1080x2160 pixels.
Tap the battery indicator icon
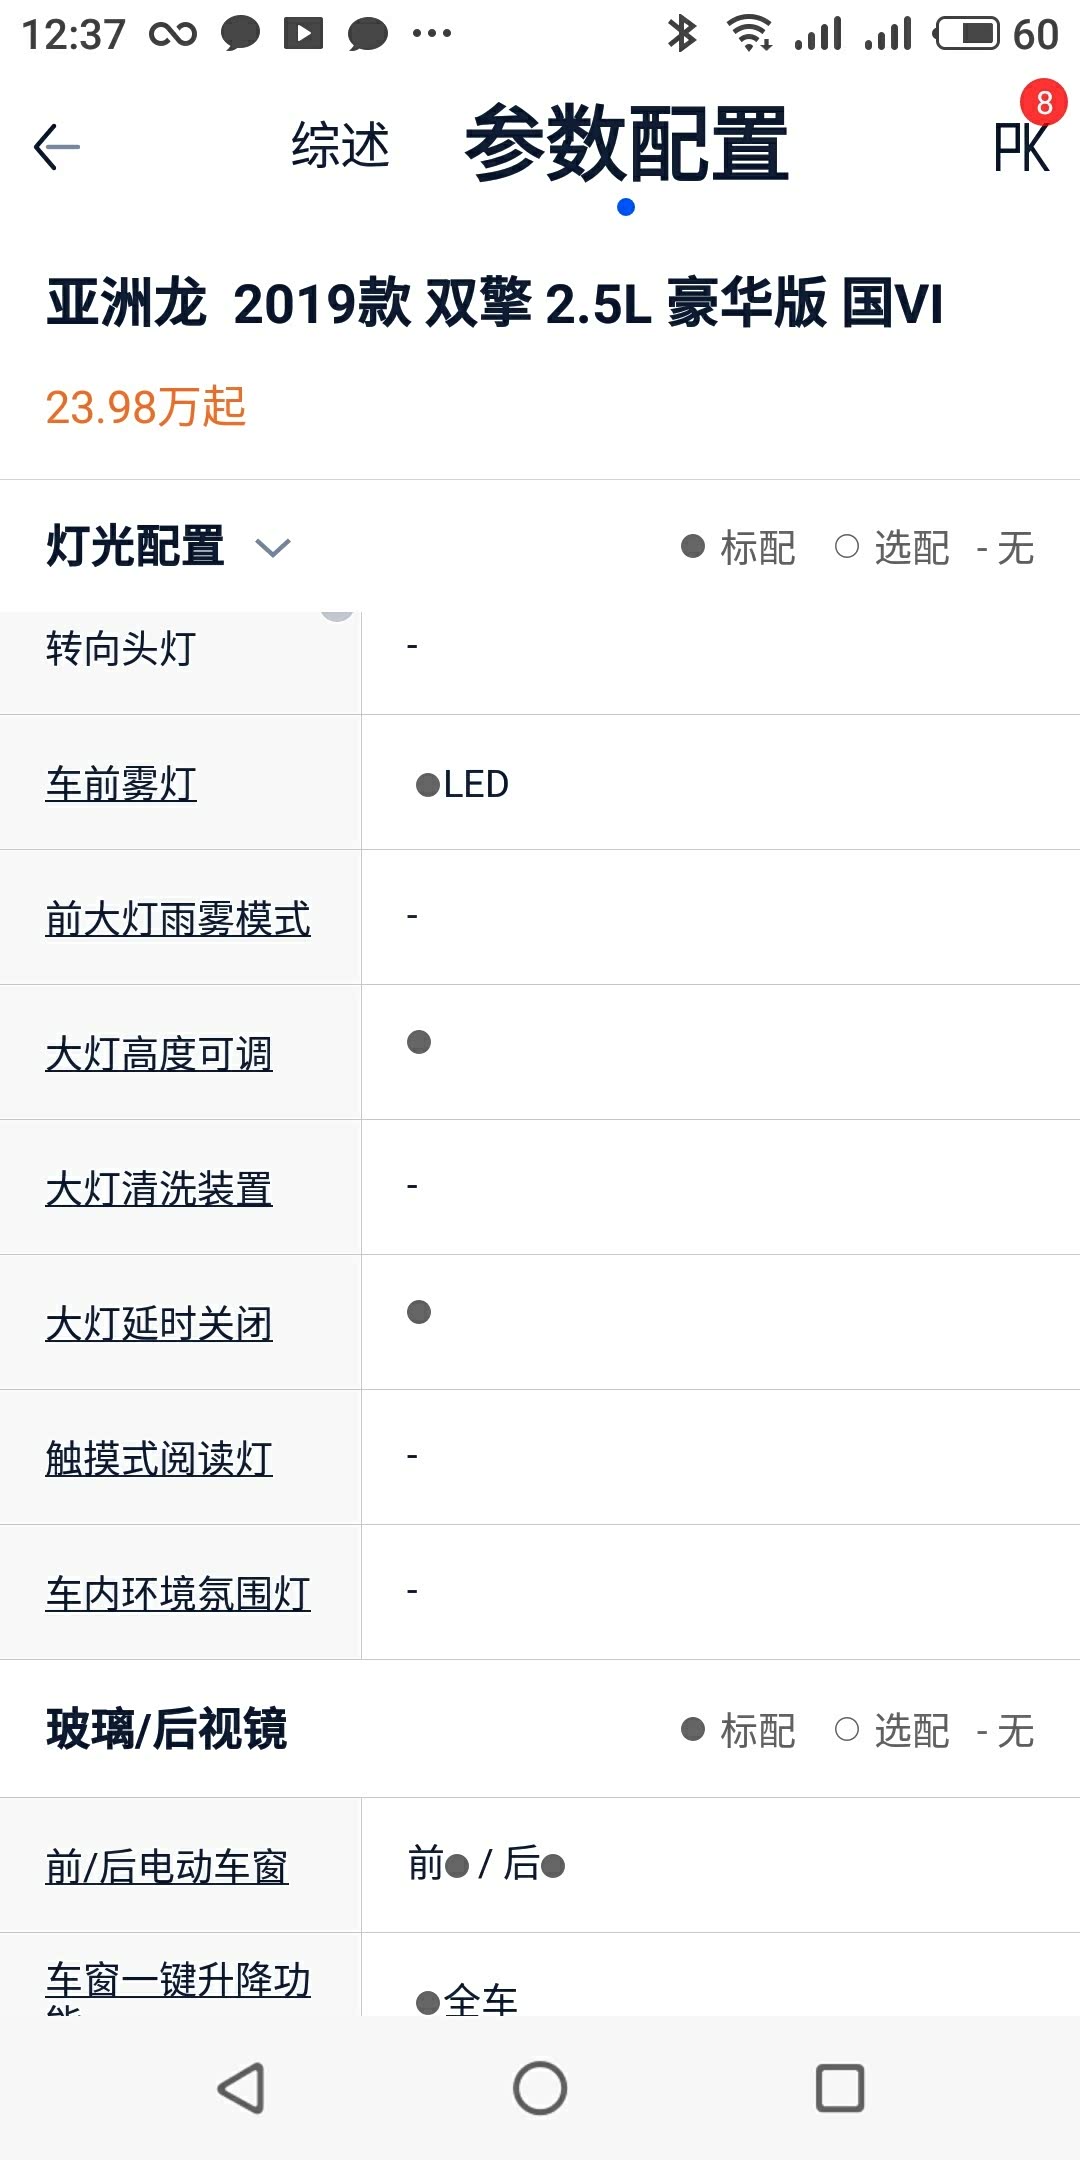[966, 34]
